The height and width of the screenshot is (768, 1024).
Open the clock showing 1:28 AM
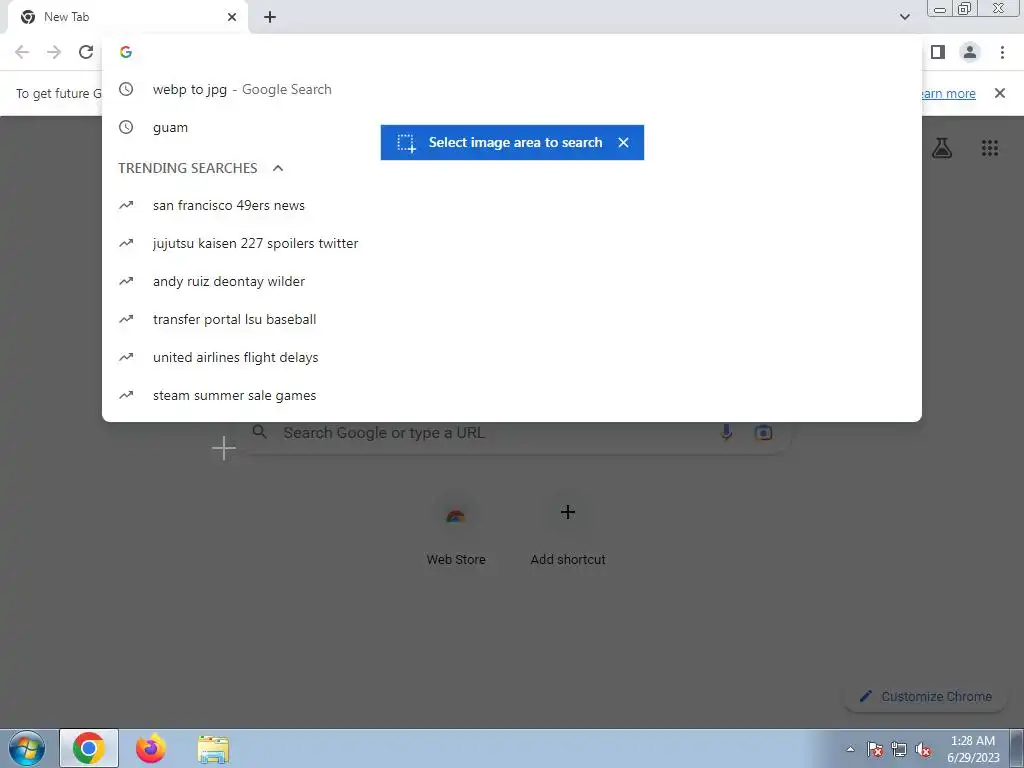coord(973,748)
